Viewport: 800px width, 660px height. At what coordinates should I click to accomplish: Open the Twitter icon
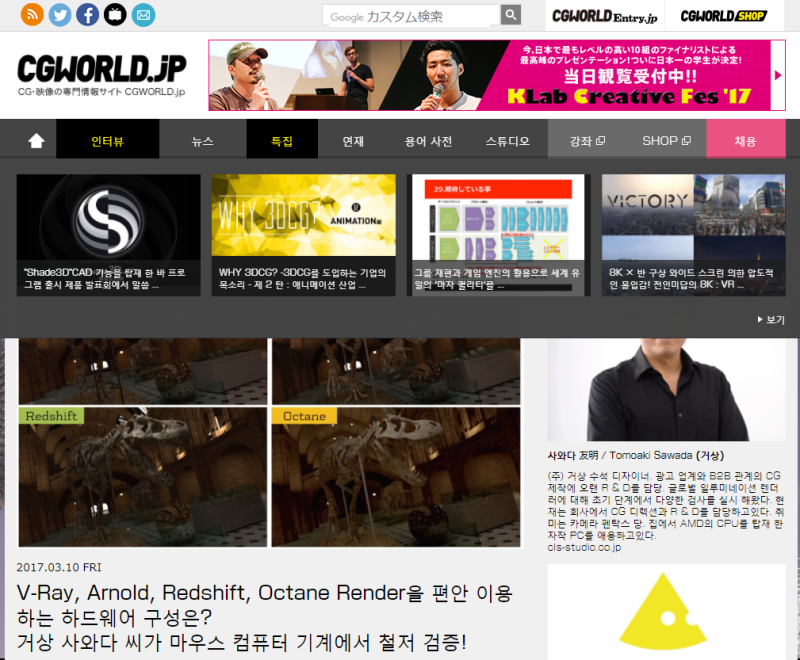coord(60,15)
